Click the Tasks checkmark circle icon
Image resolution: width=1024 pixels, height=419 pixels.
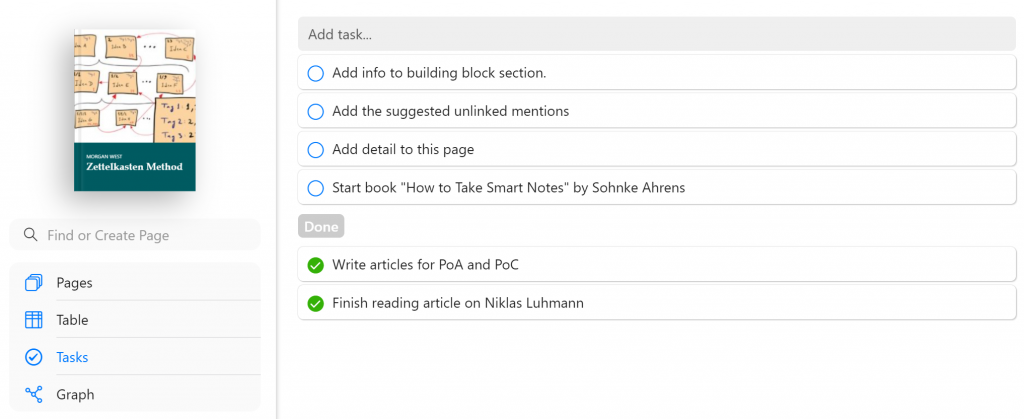[x=34, y=357]
